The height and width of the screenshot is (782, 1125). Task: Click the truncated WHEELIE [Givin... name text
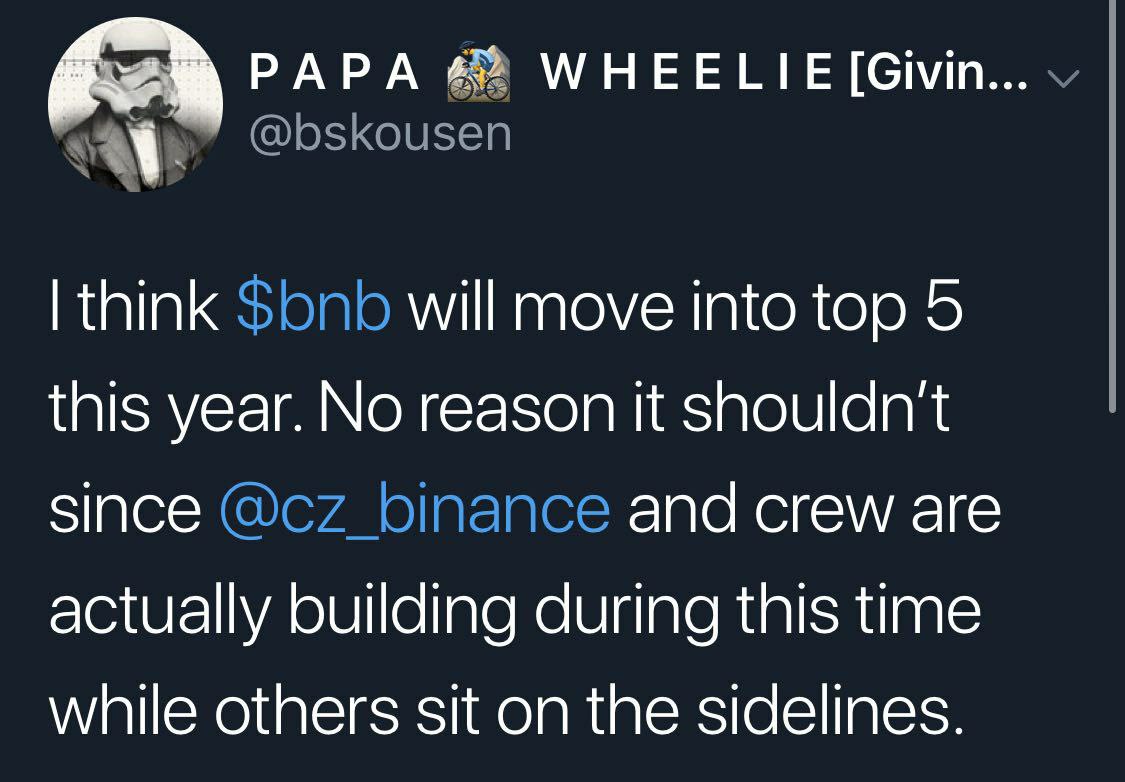pos(784,73)
